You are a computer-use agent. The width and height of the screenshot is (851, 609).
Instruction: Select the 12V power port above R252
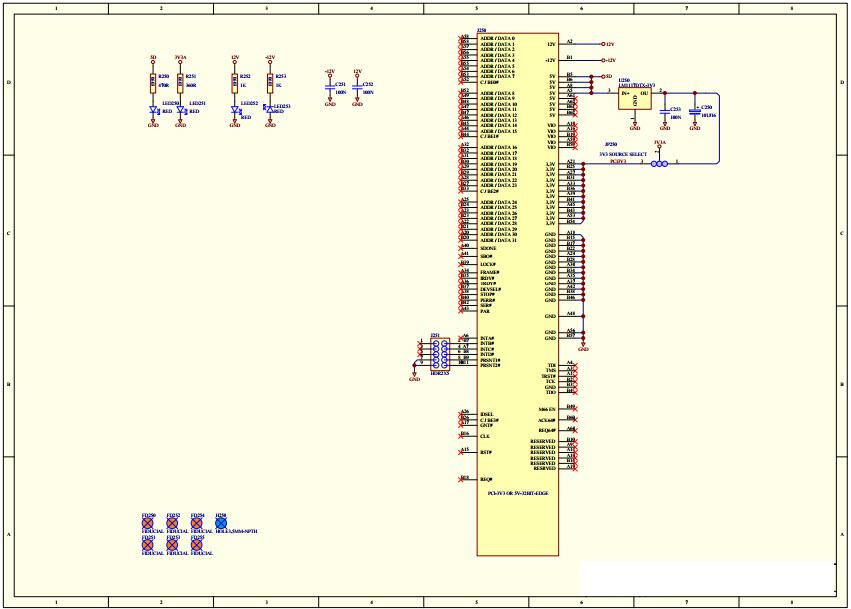click(234, 61)
